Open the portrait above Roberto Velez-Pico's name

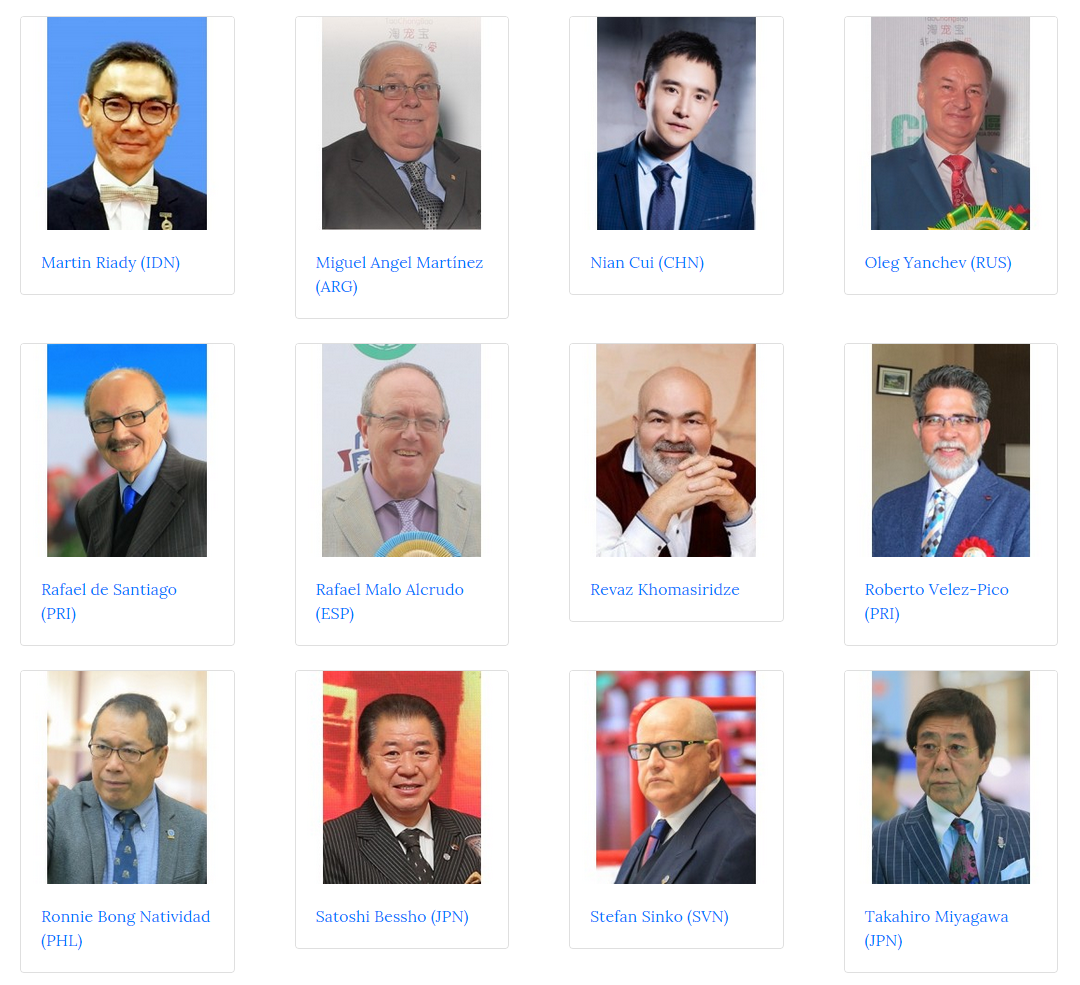[951, 450]
